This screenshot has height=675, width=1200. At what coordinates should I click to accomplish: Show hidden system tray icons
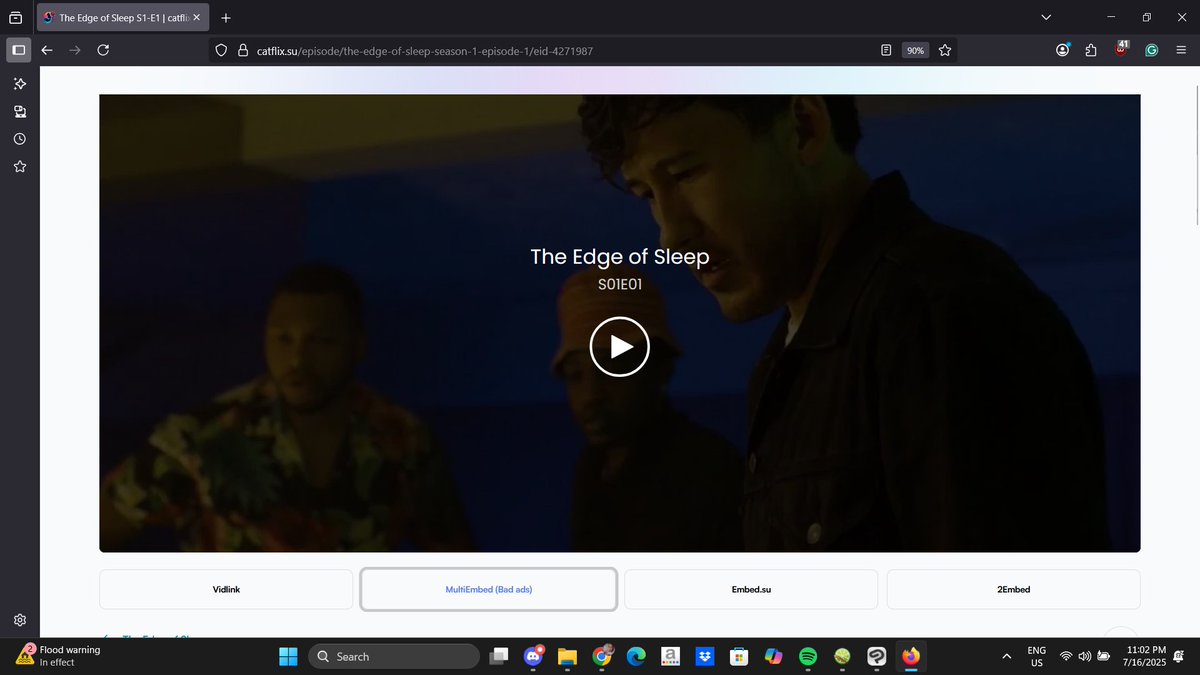pos(1005,656)
